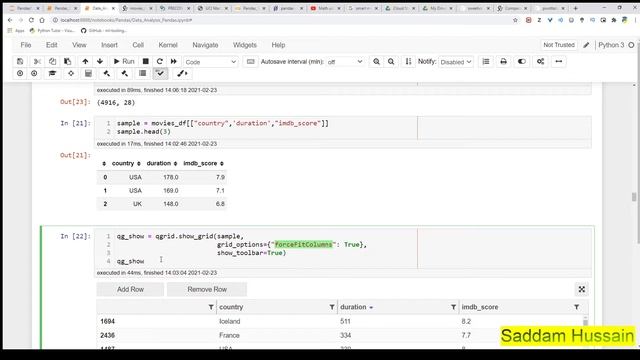Save notebook using the floppy disk icon
The image size is (640, 360).
(x=20, y=61)
